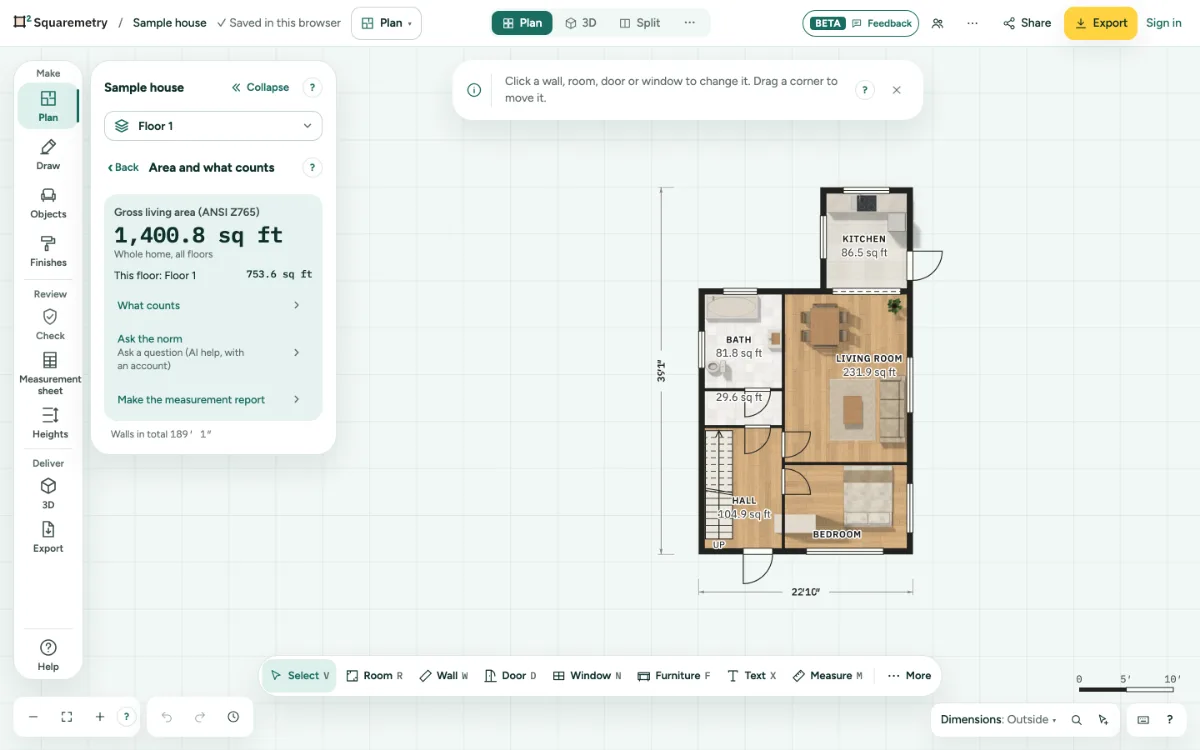
Task: Select the Measure tool
Action: tap(828, 676)
